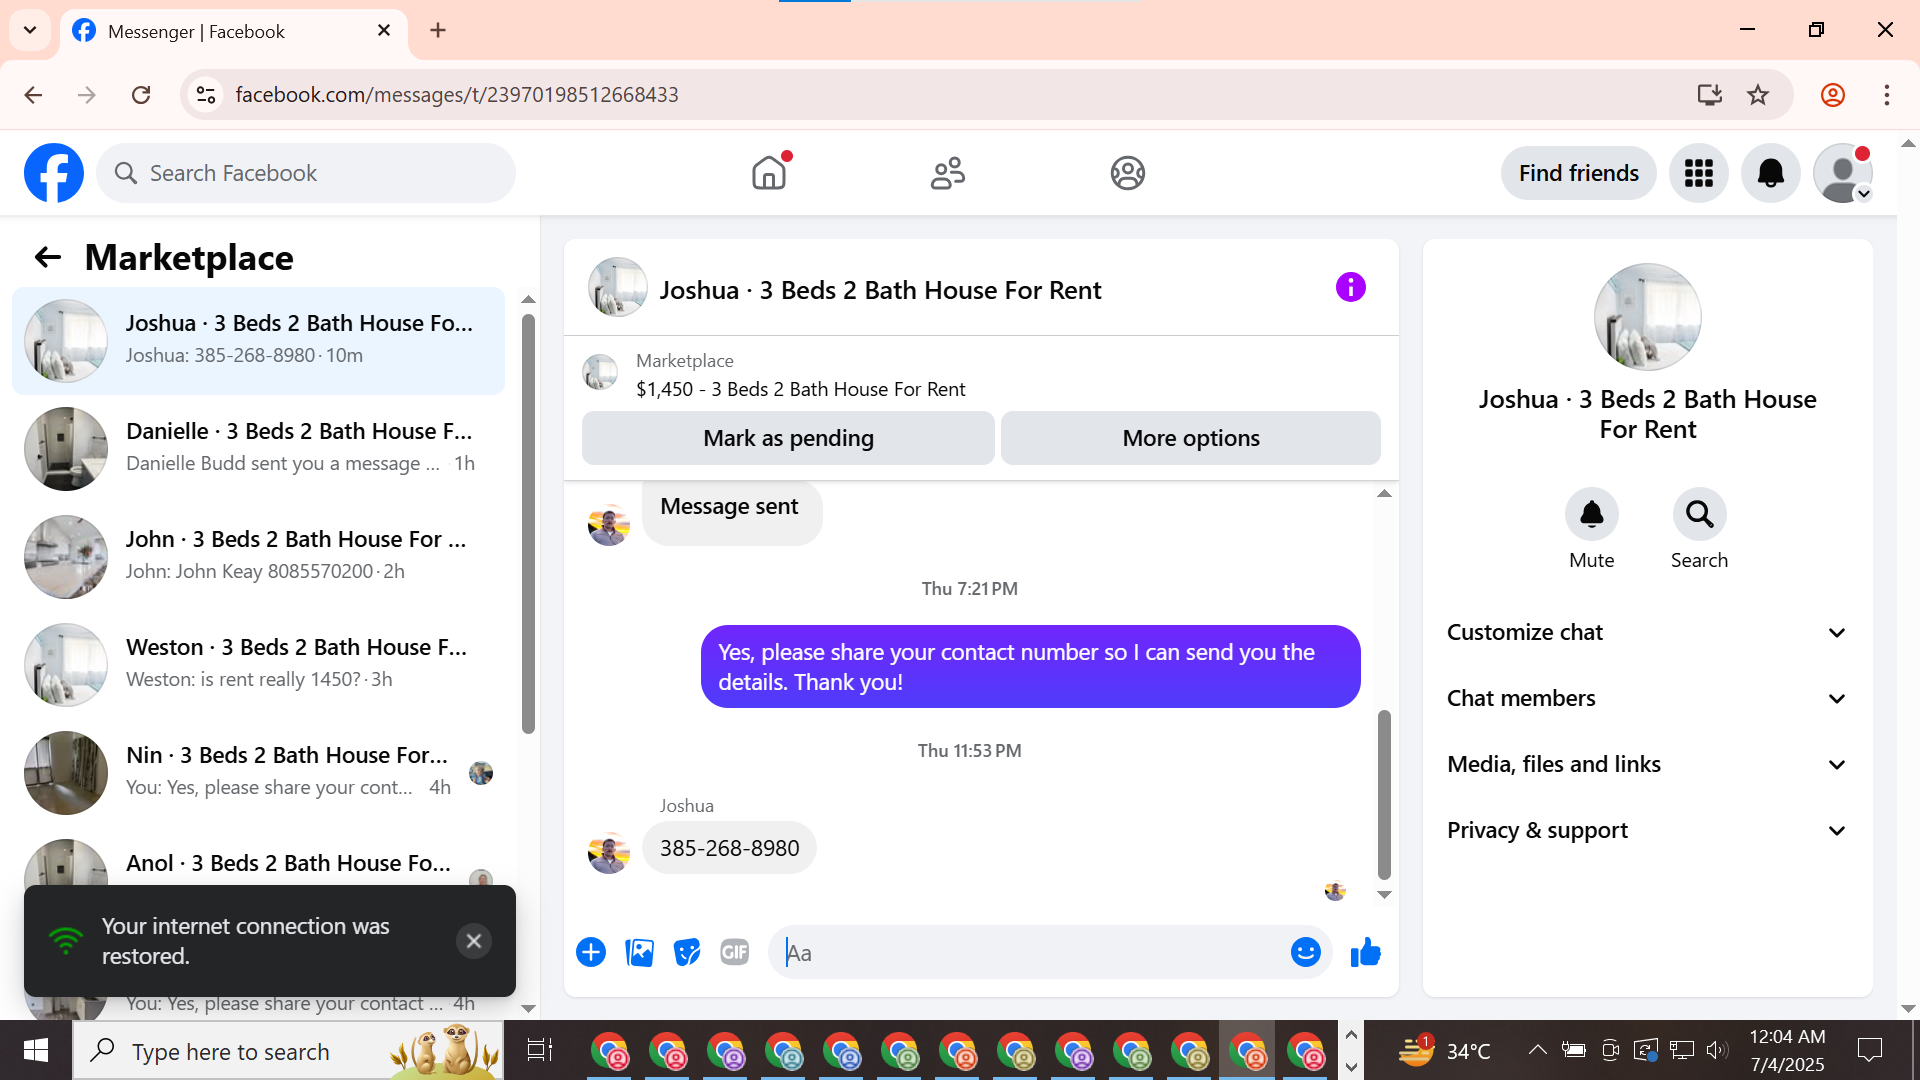Attach a photo using the image icon
This screenshot has width=1920, height=1080.
[x=639, y=953]
